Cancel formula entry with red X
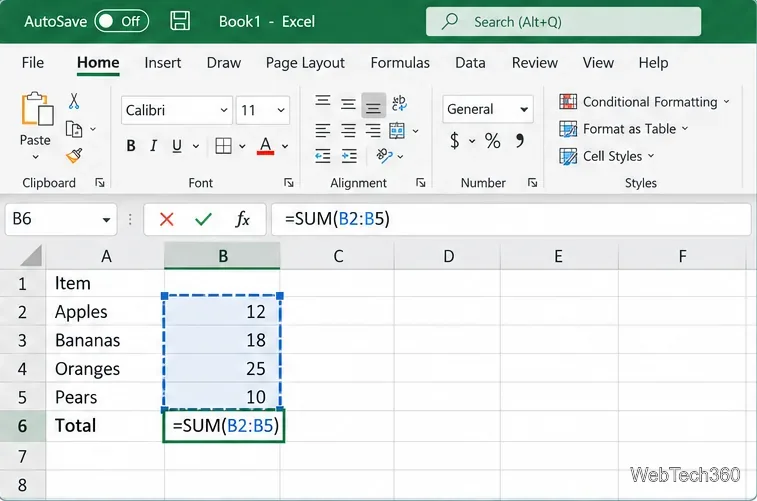757x501 pixels. (x=167, y=220)
